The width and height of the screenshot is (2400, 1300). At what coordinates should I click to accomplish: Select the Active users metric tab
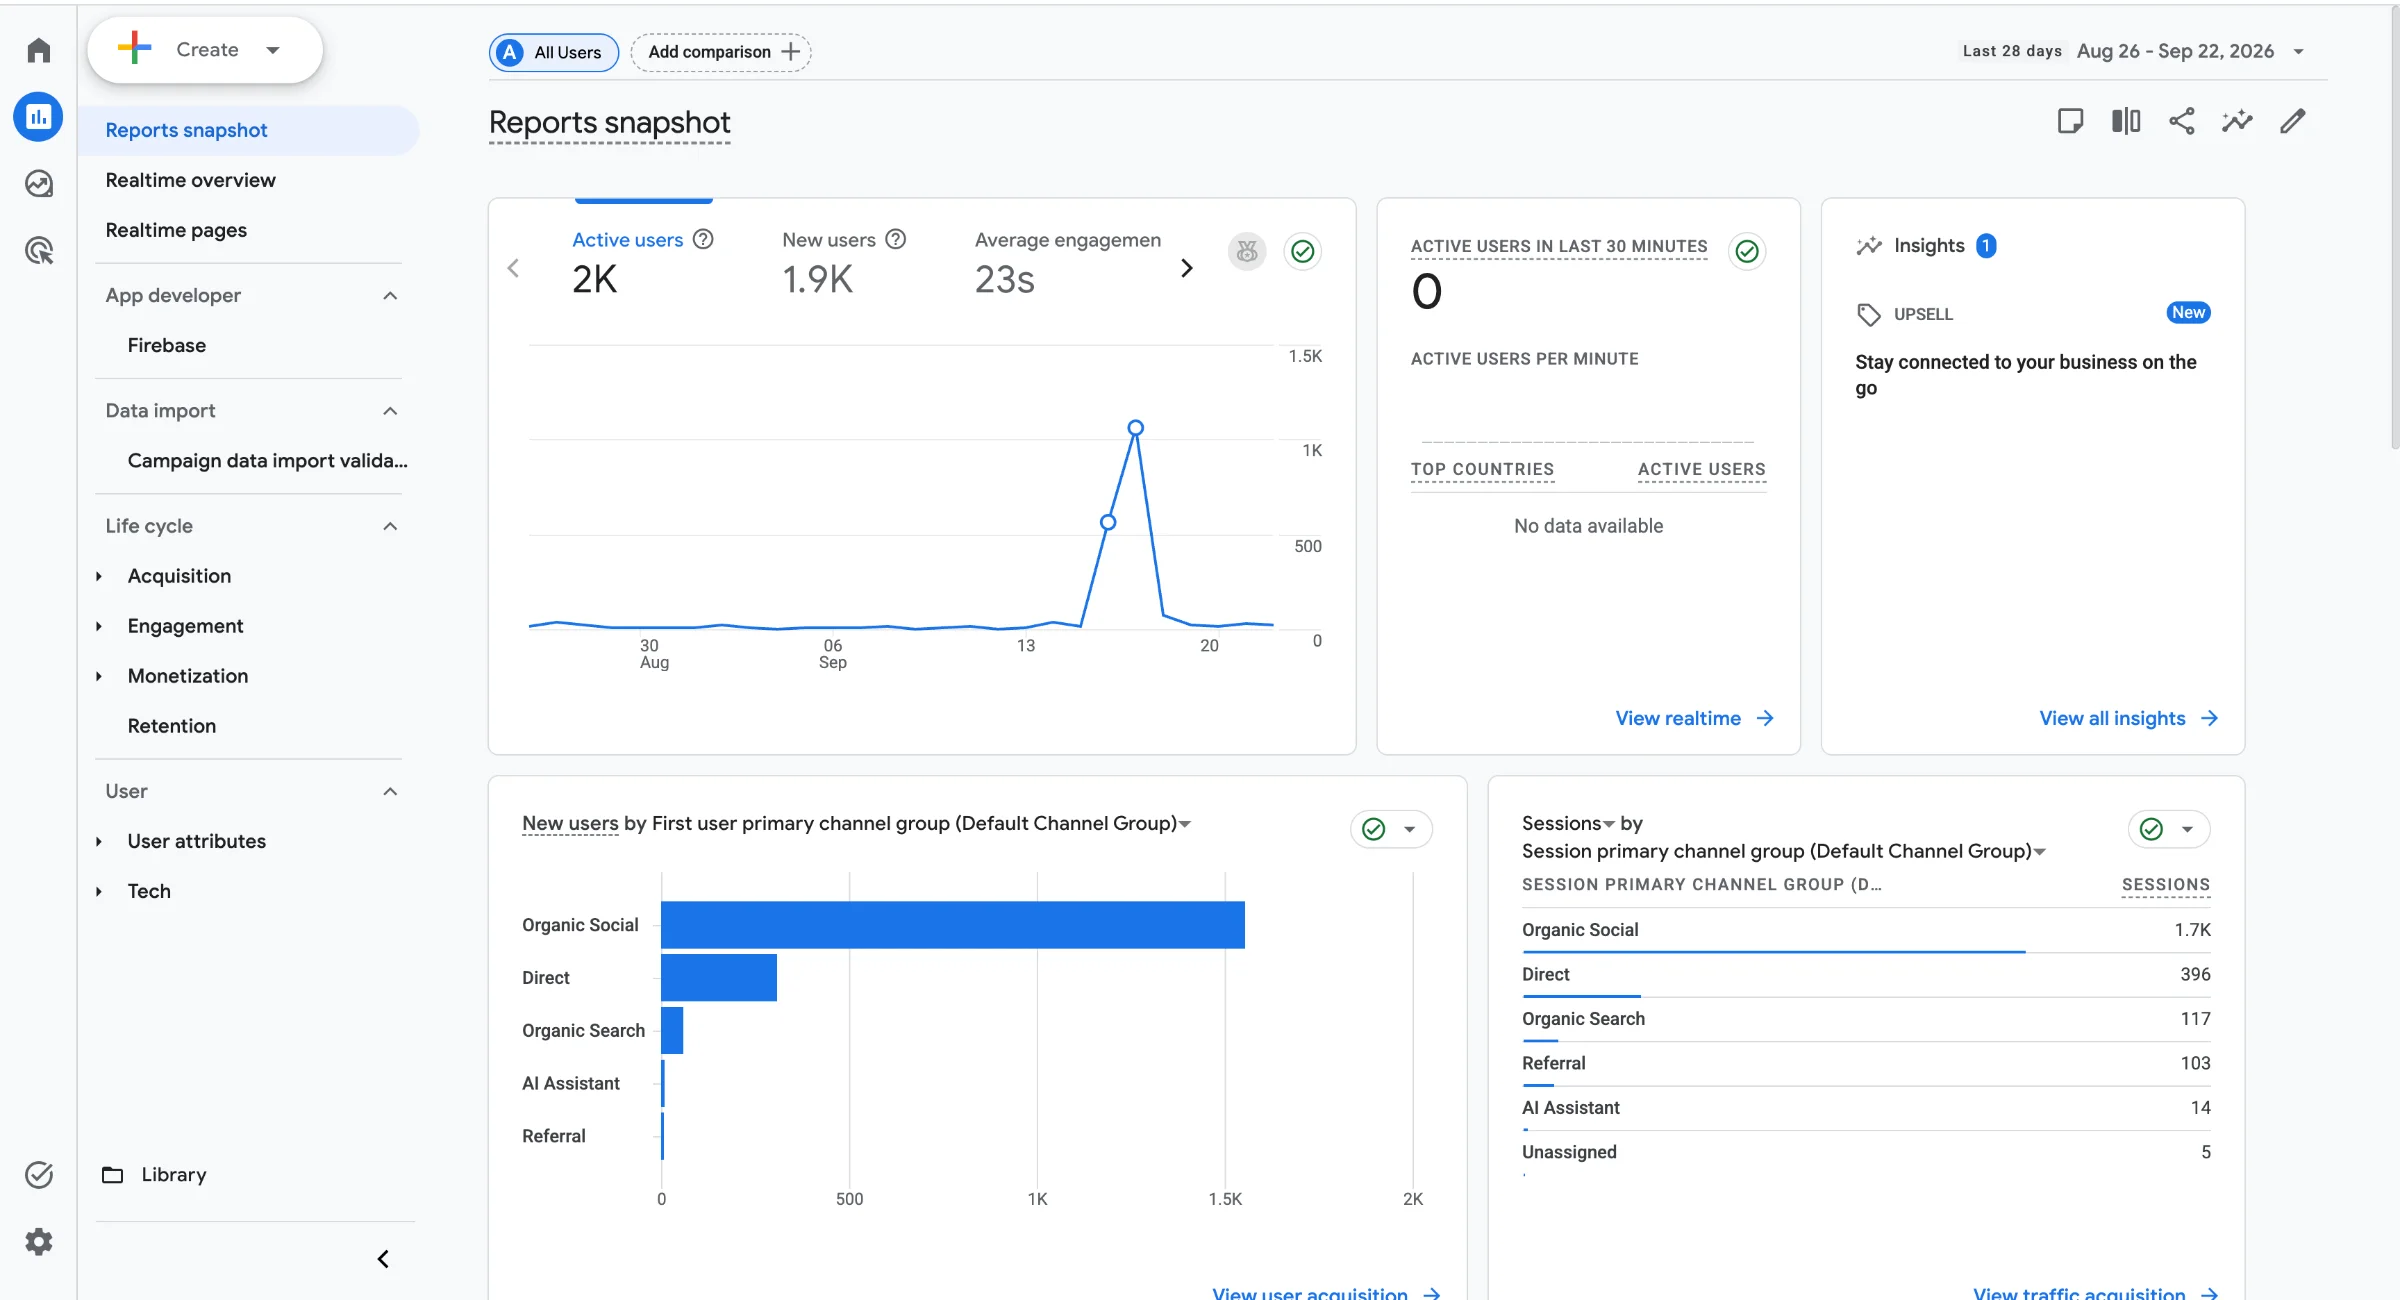tap(643, 262)
